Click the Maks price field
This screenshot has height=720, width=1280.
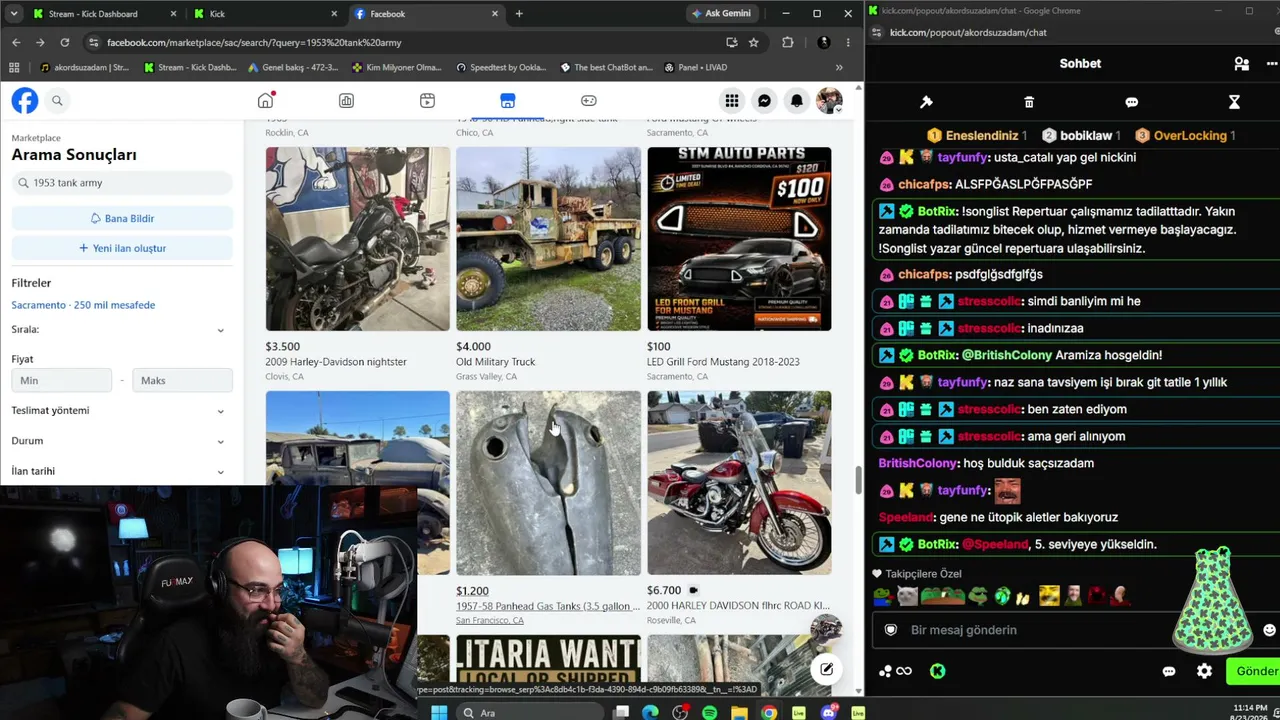182,381
